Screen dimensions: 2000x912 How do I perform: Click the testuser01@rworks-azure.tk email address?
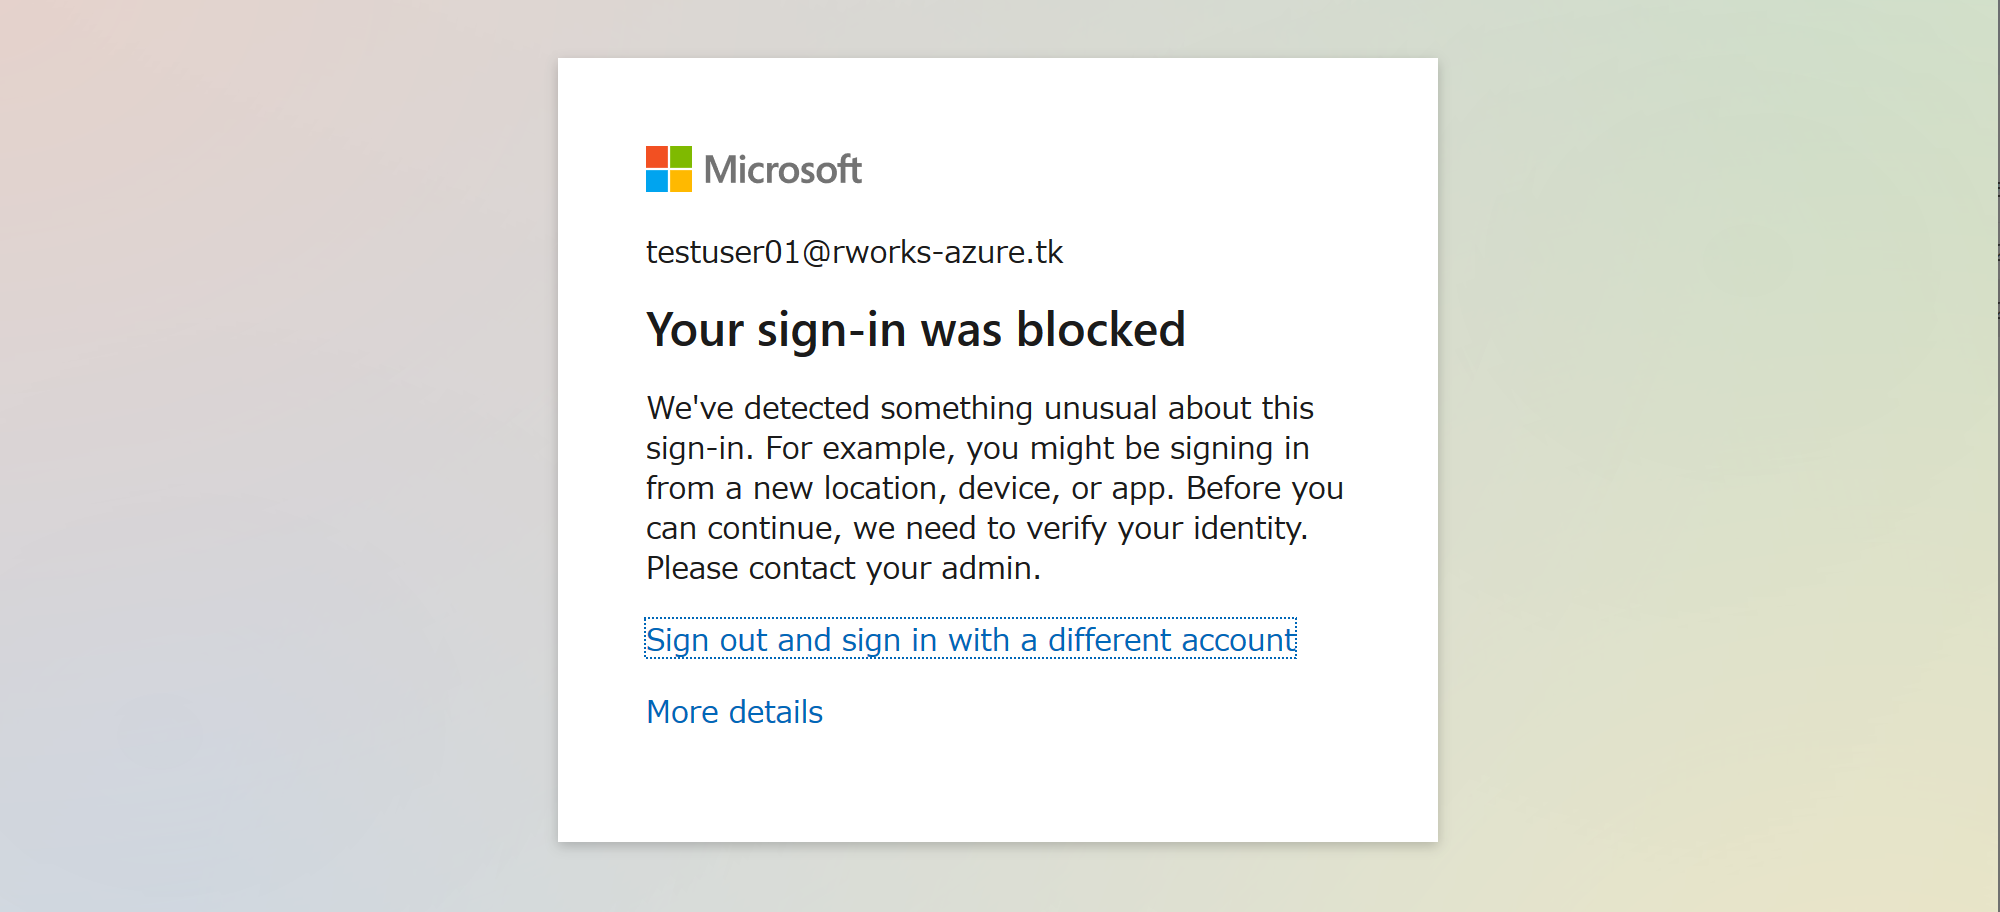pyautogui.click(x=854, y=252)
